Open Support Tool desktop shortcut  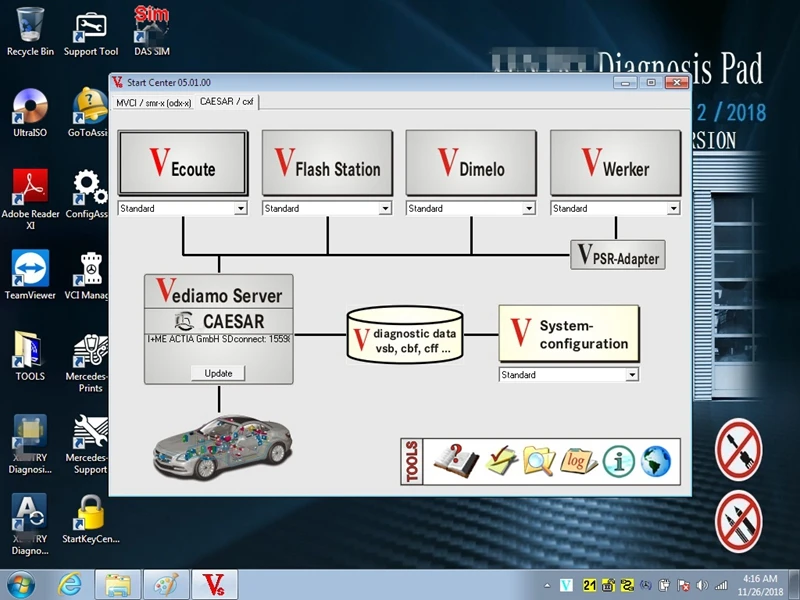tap(91, 33)
